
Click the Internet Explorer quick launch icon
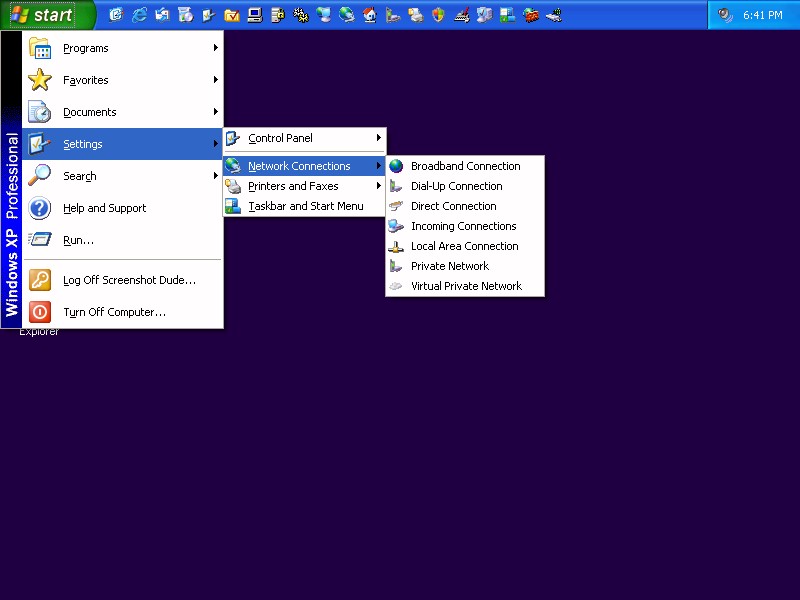pyautogui.click(x=139, y=15)
